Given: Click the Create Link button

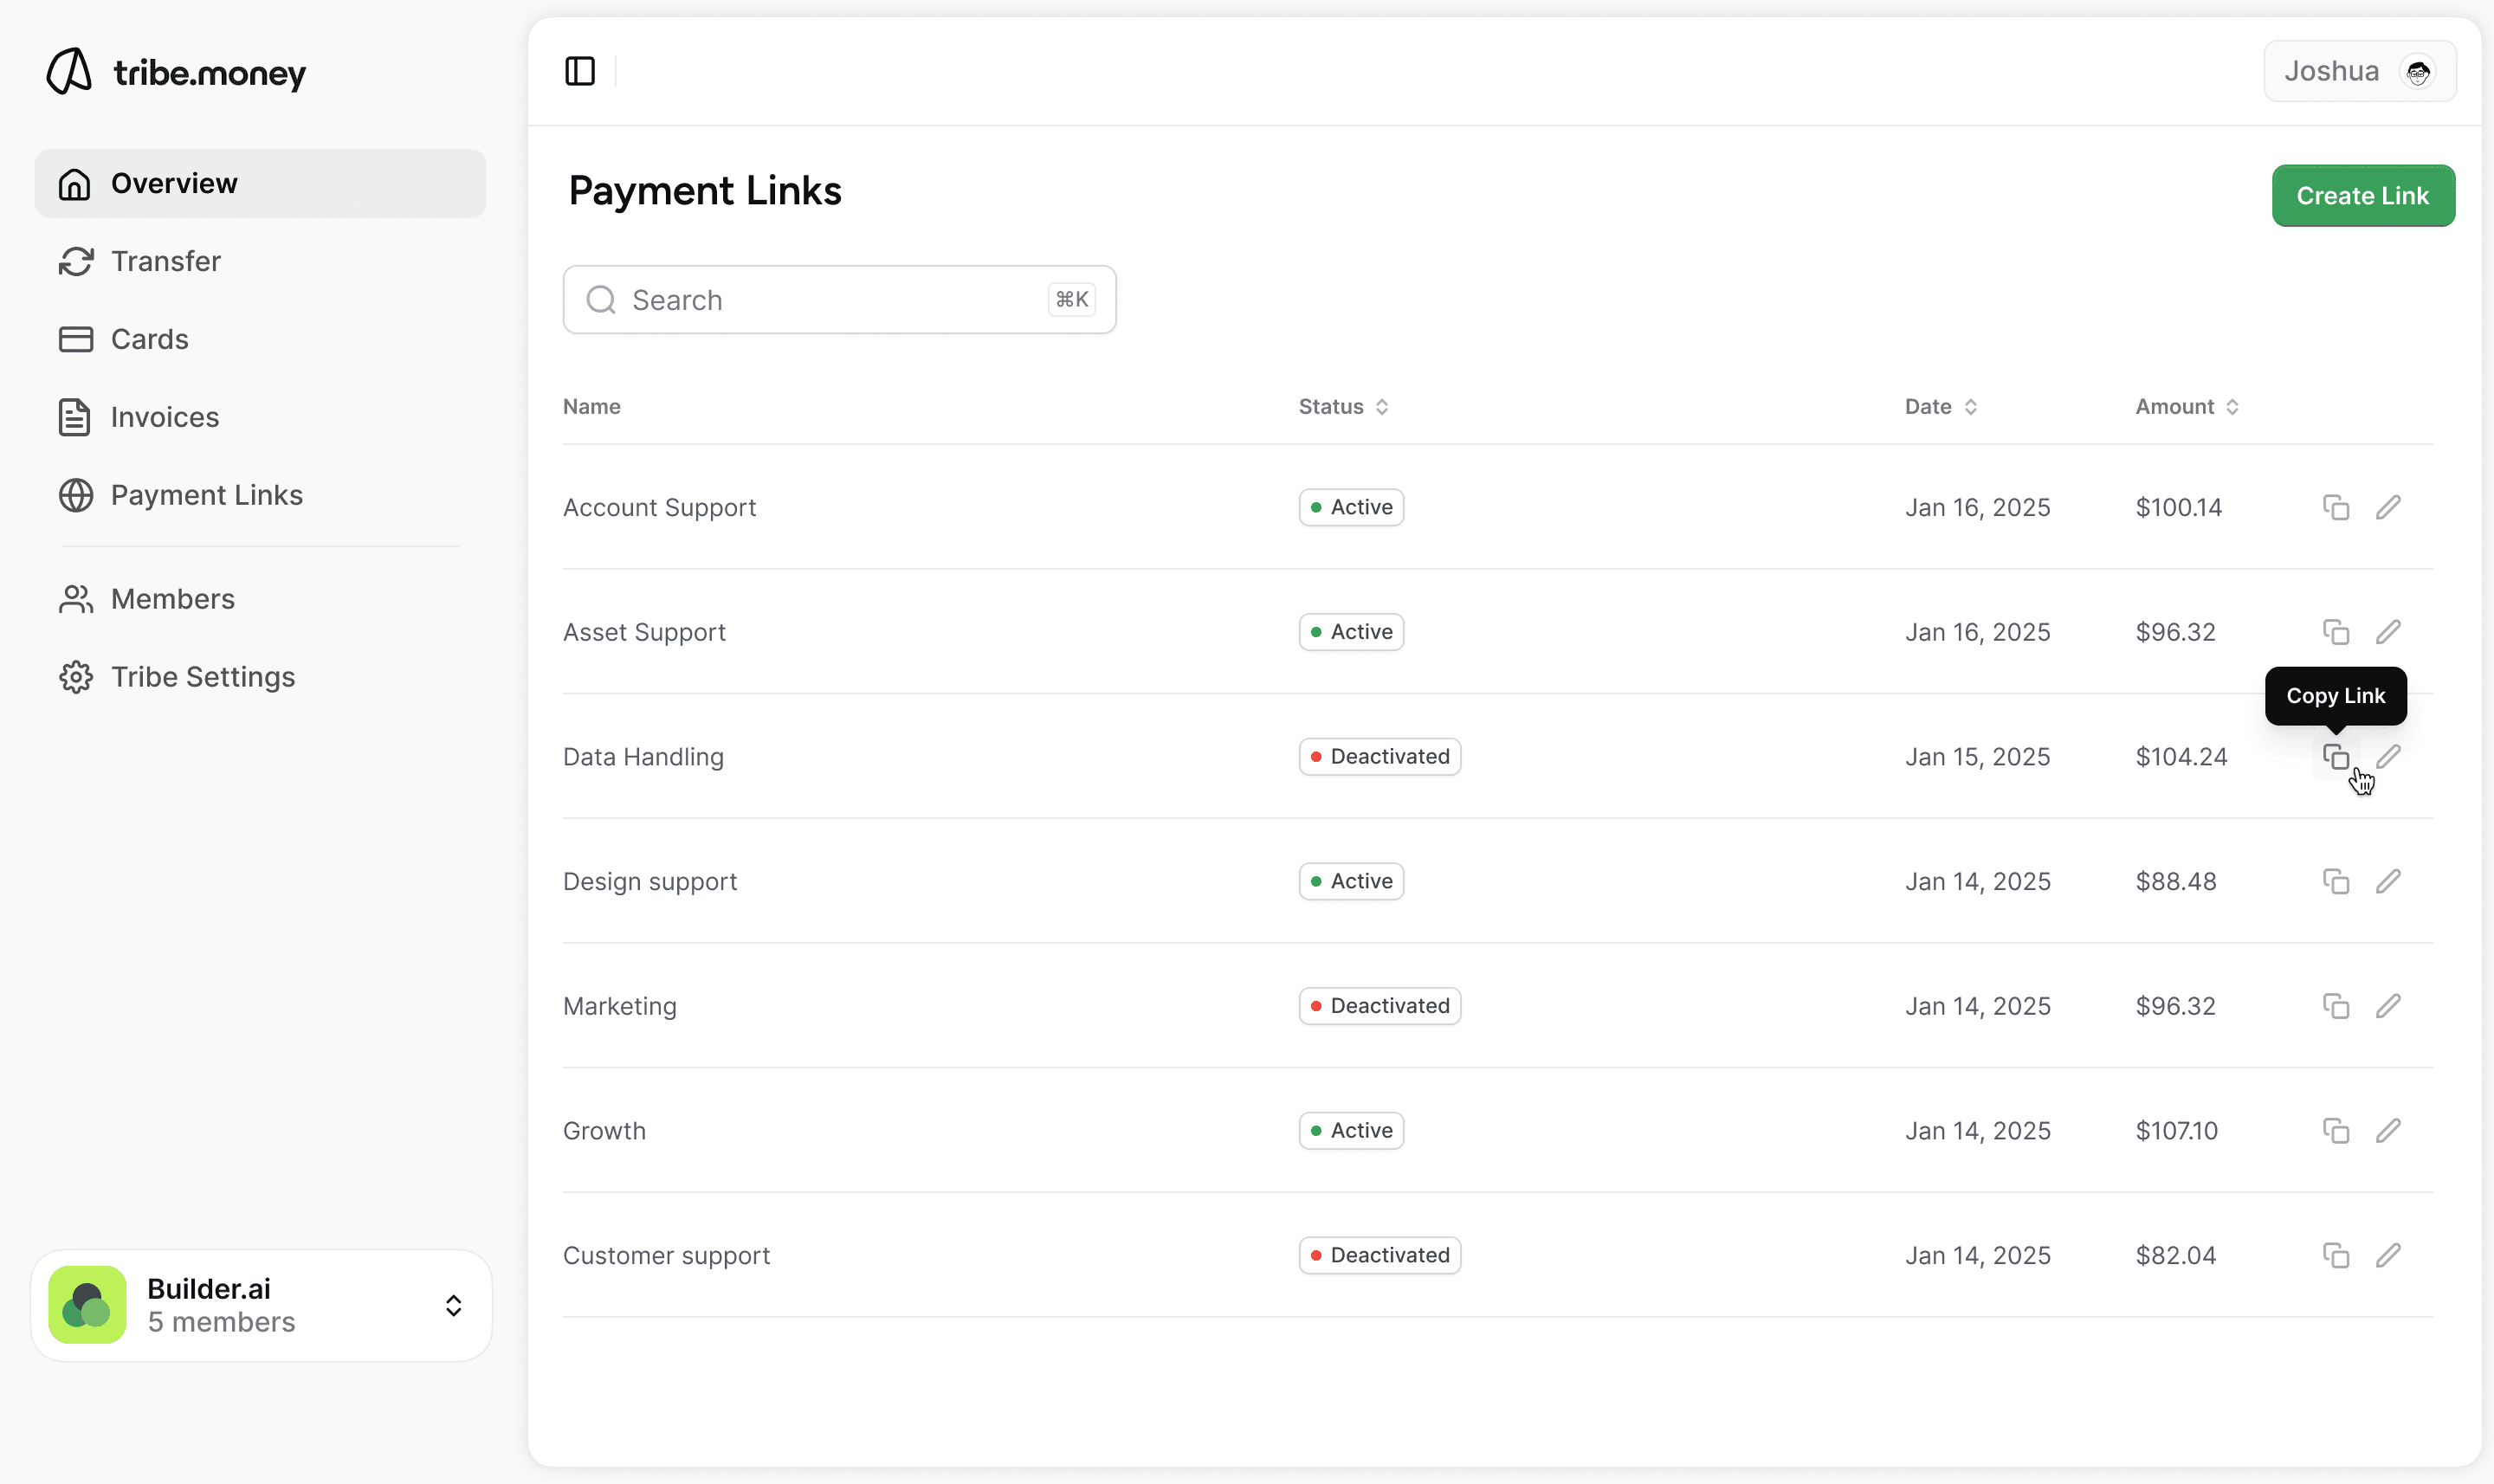Looking at the screenshot, I should click(x=2362, y=196).
